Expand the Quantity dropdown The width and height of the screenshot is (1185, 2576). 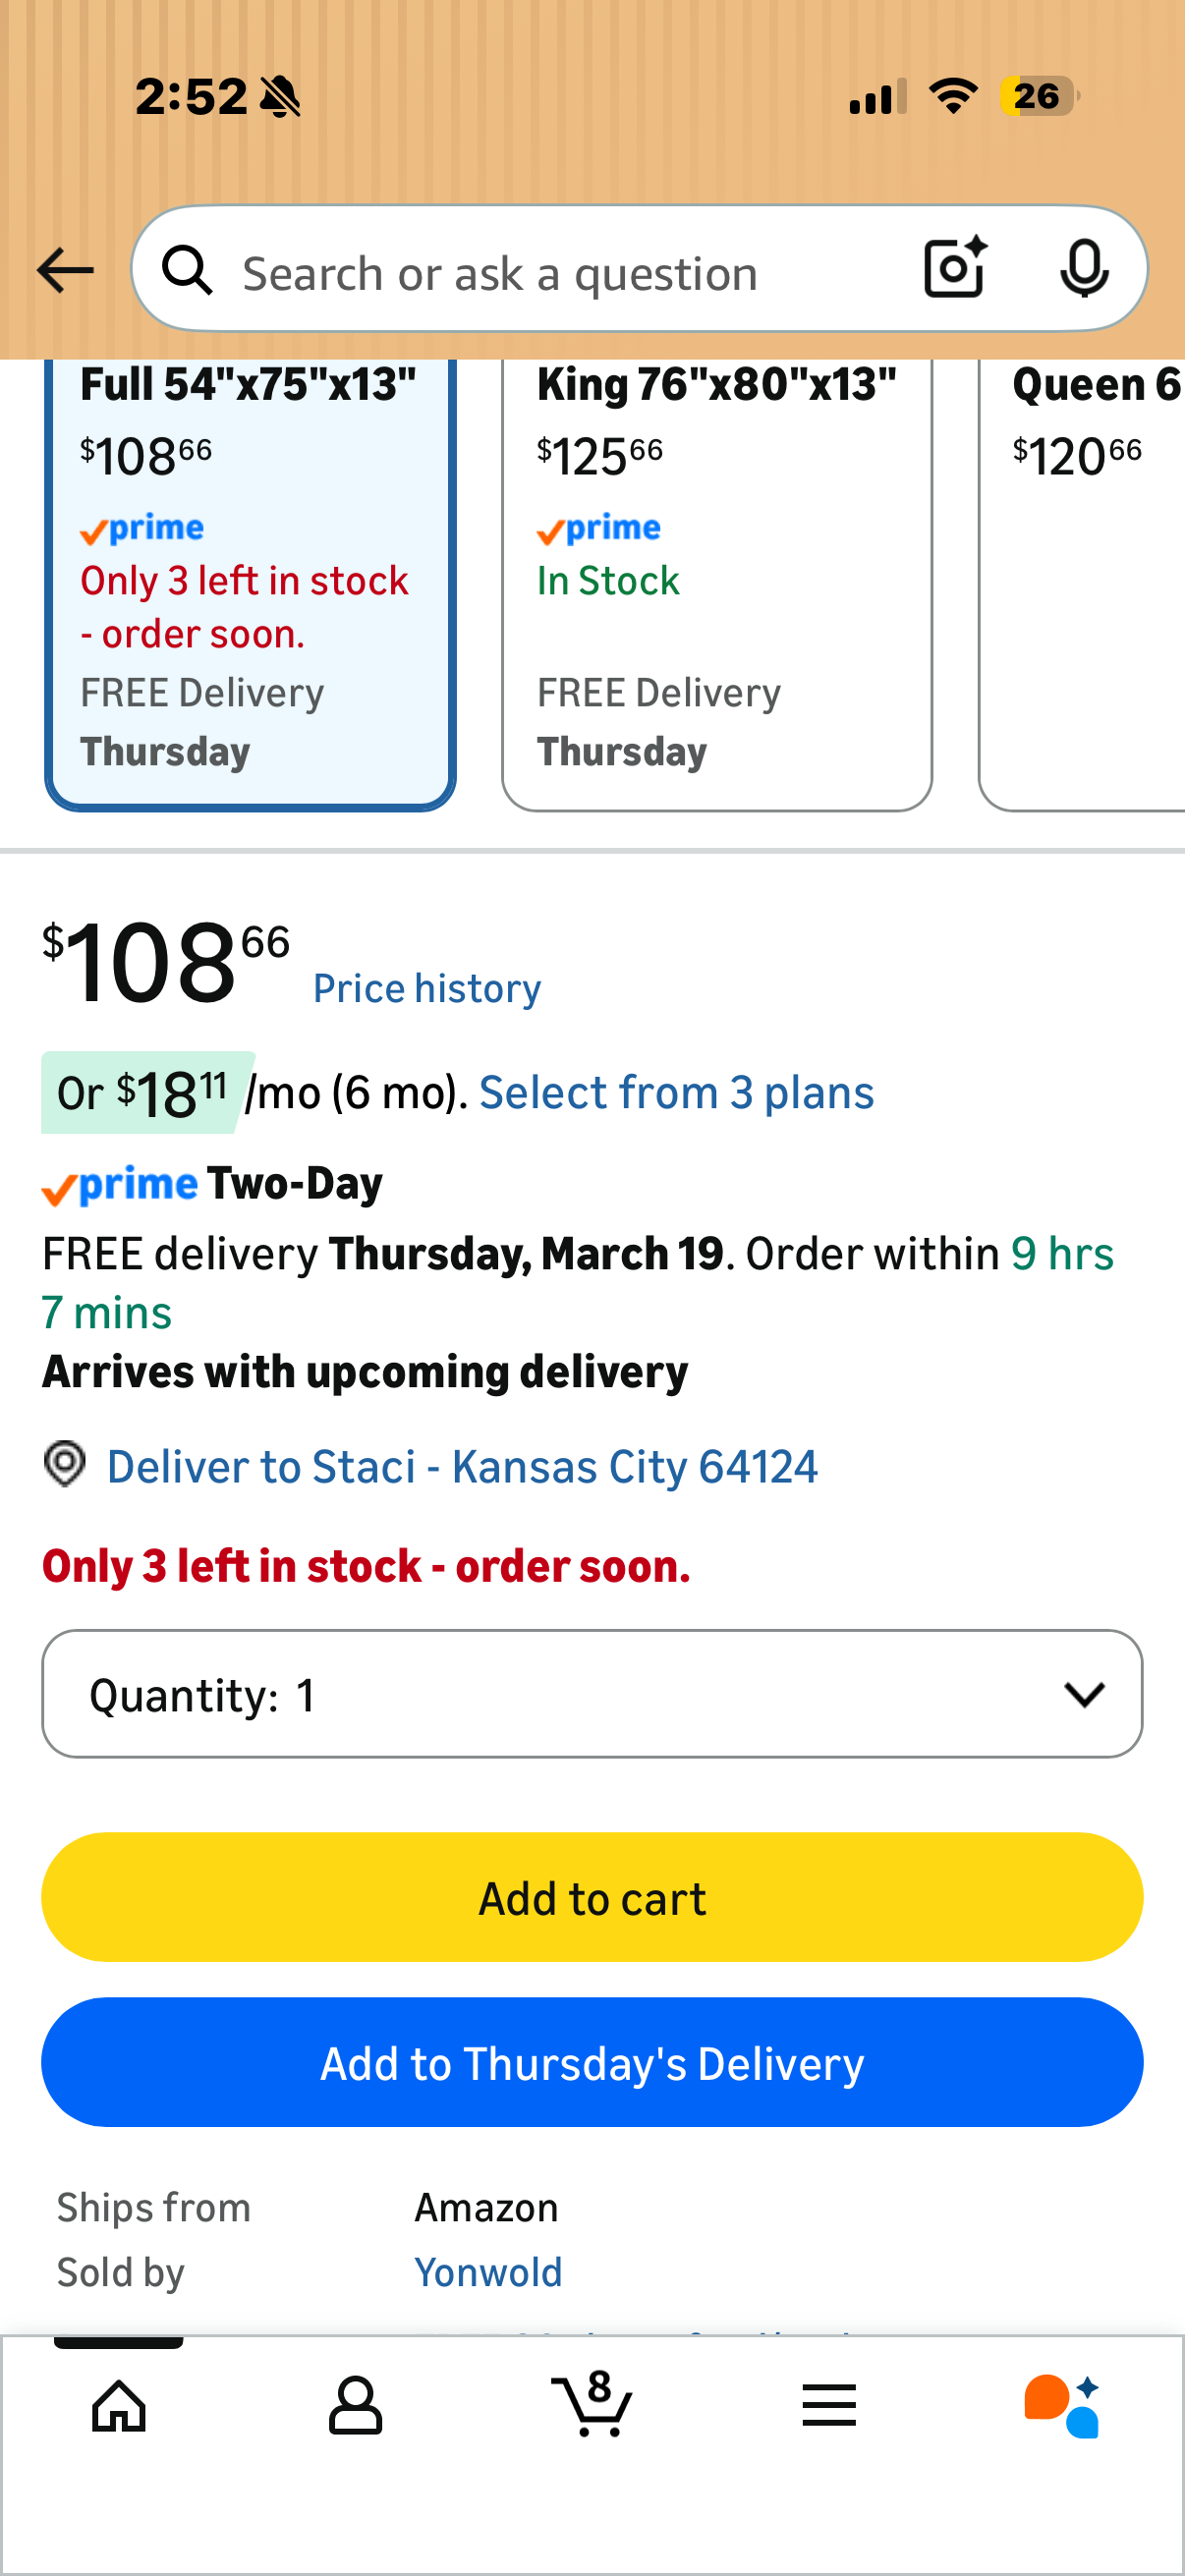point(592,1694)
